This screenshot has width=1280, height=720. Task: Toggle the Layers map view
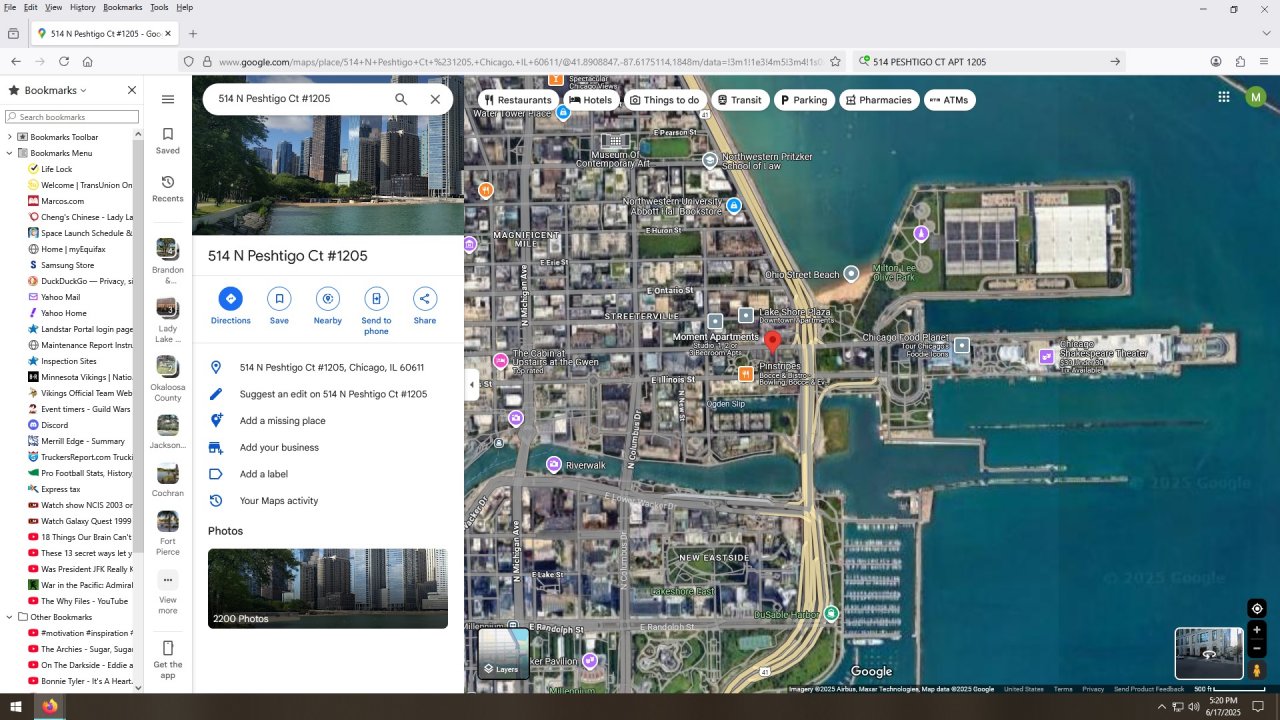(503, 654)
